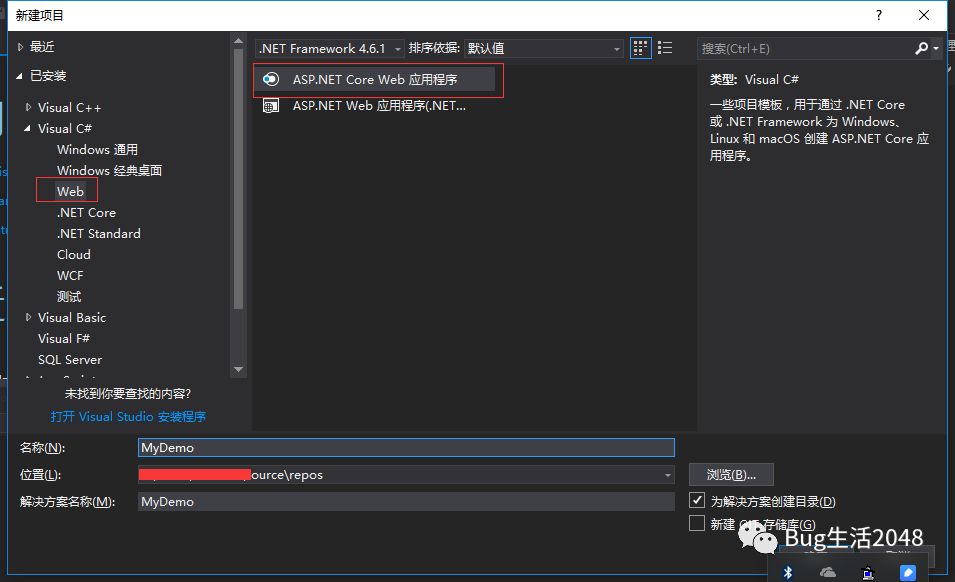Screen dimensions: 955x582
Task: Select 'ASP.NET Web 应用程序(.NET...' template text
Action: pos(379,106)
